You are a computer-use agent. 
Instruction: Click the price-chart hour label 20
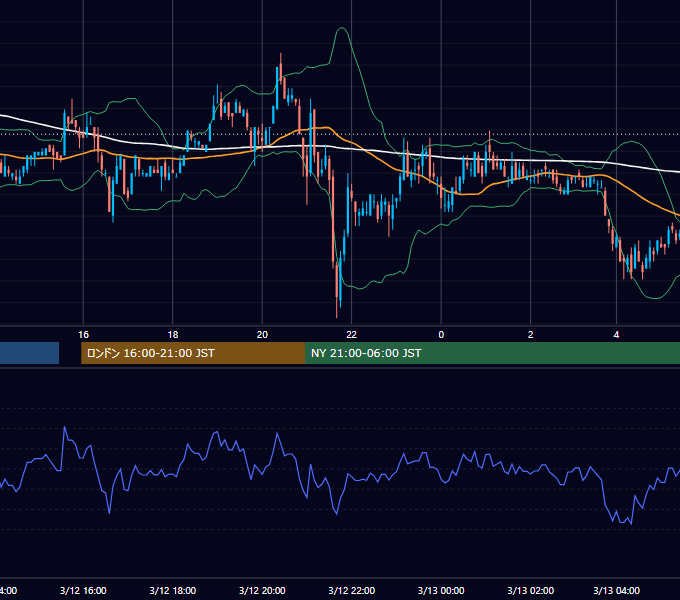point(262,334)
